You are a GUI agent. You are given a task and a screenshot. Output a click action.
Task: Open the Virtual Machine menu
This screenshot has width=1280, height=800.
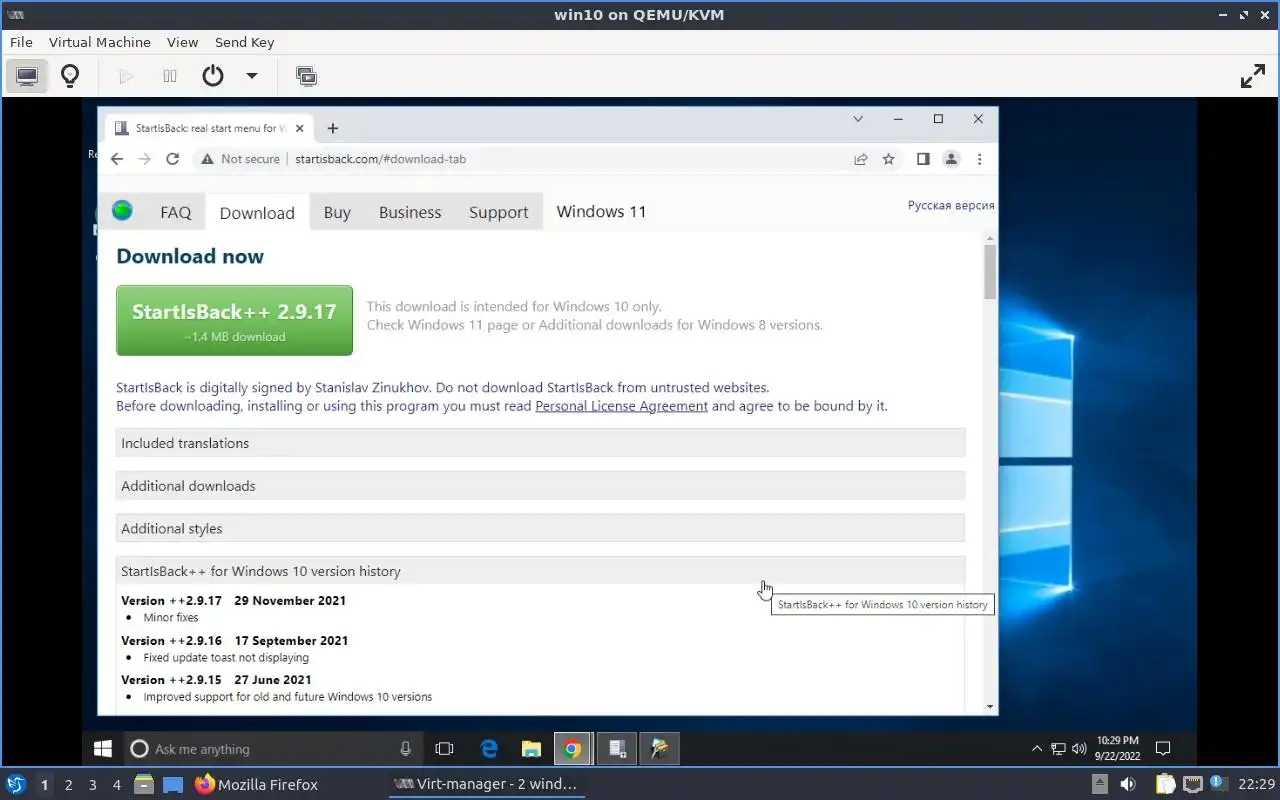(x=100, y=42)
